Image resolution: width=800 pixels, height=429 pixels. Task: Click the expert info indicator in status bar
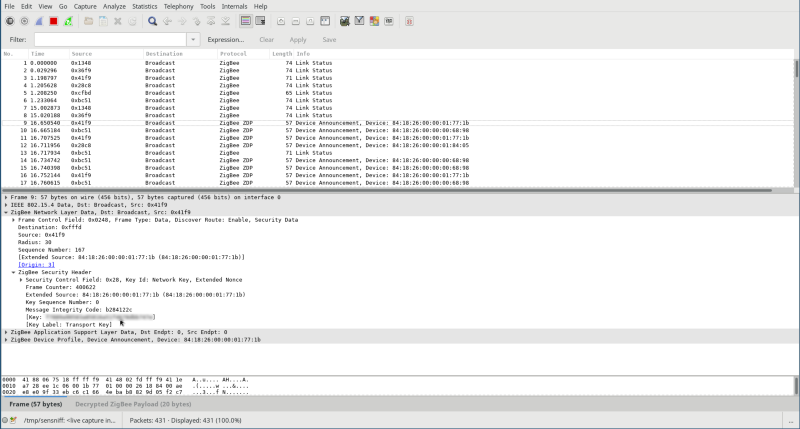[x=5, y=420]
